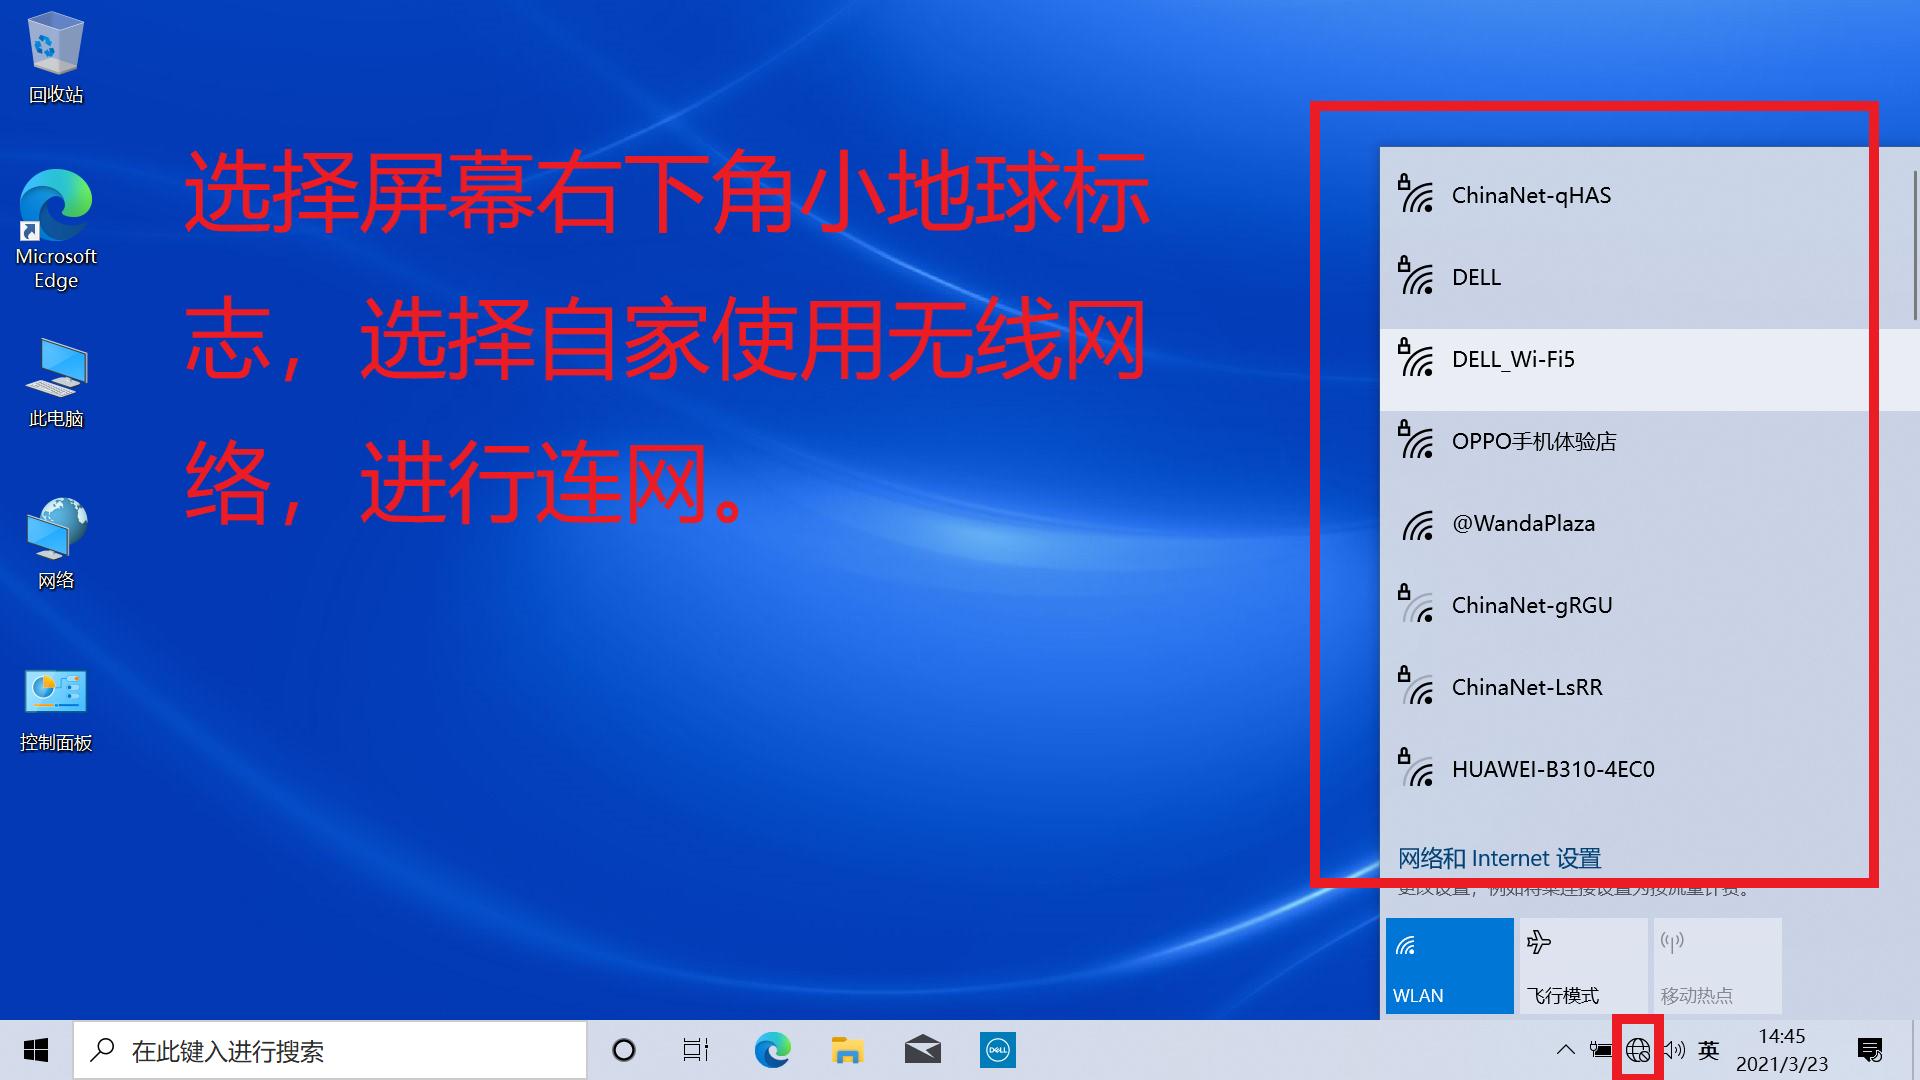Open 网络和 Internet 设置 link
The image size is (1920, 1080).
pyautogui.click(x=1498, y=858)
